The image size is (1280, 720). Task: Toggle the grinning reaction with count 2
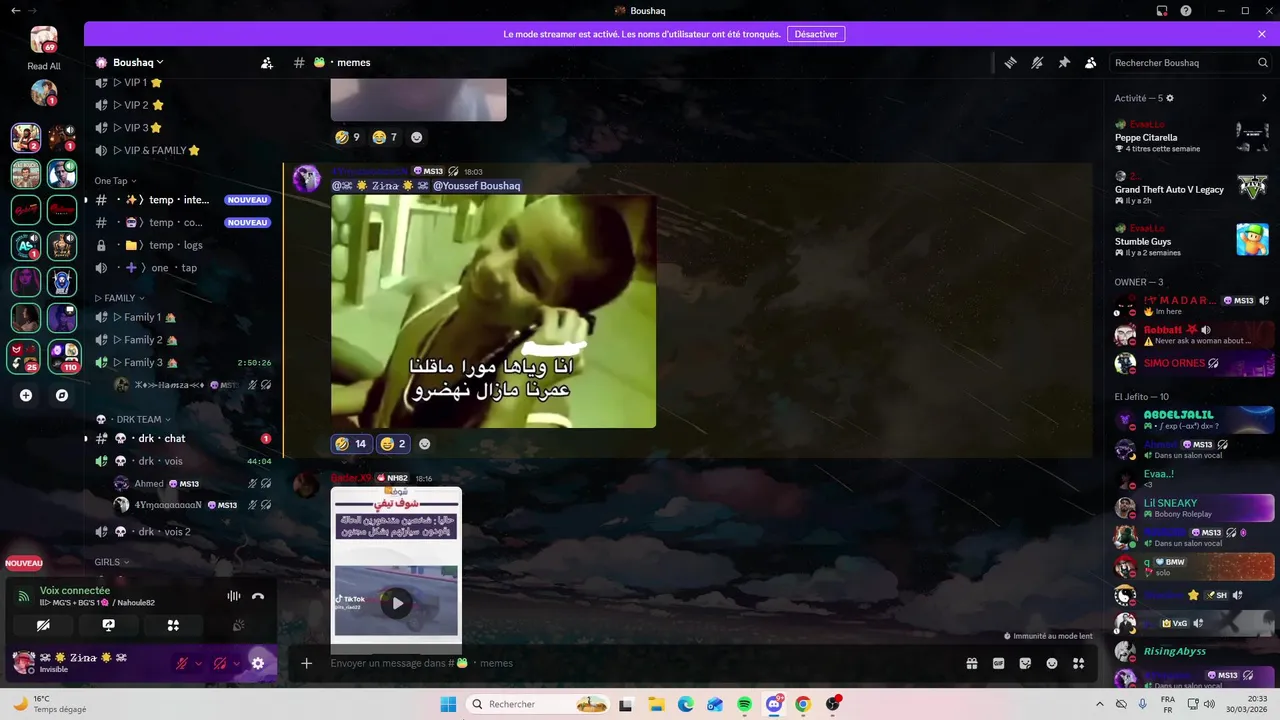(392, 444)
